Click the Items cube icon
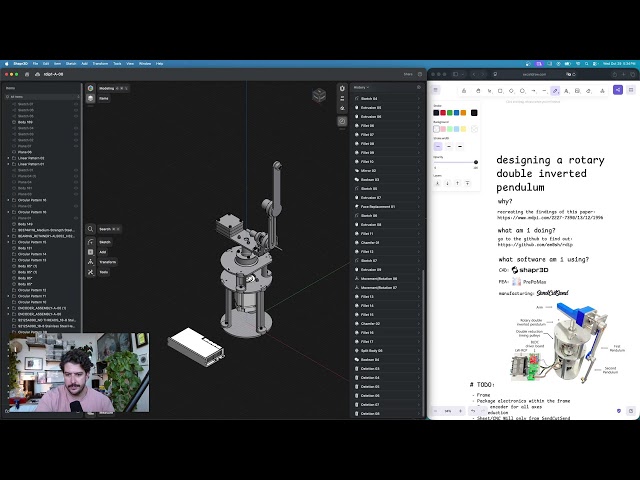 pyautogui.click(x=91, y=98)
